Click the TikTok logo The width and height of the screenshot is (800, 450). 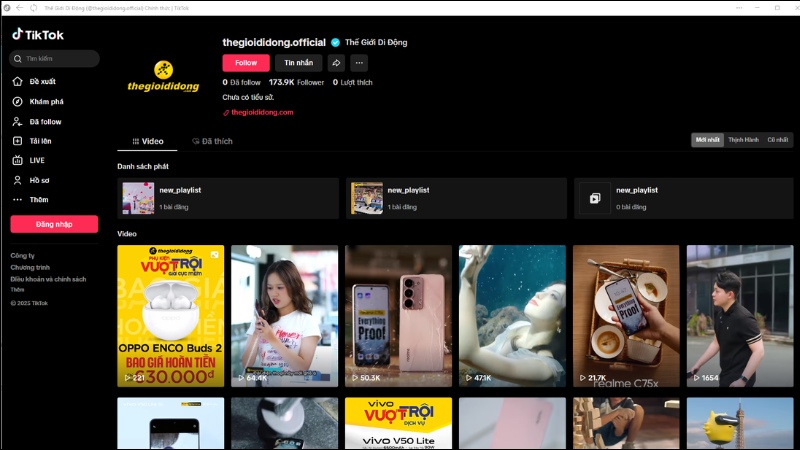pos(38,35)
